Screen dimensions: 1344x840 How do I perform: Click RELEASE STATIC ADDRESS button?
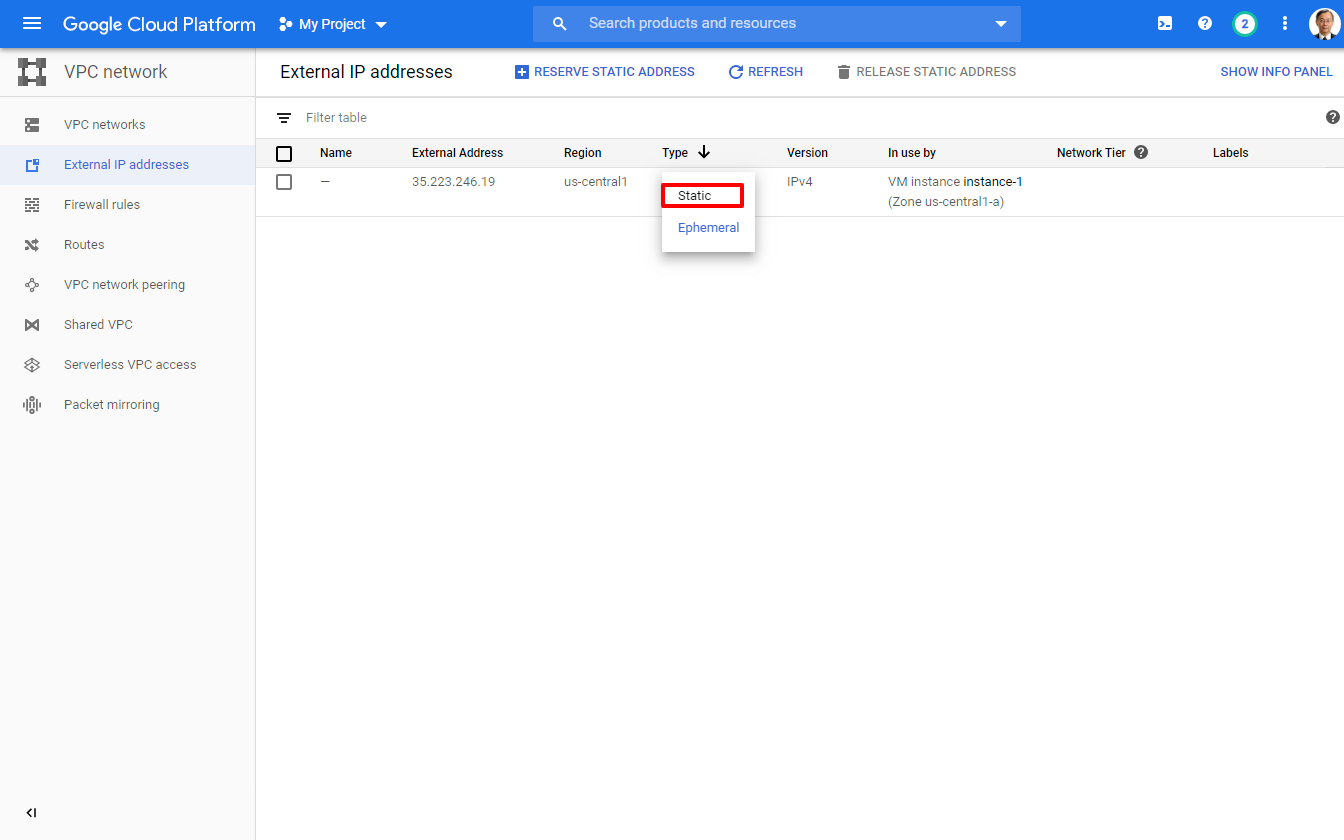coord(926,72)
